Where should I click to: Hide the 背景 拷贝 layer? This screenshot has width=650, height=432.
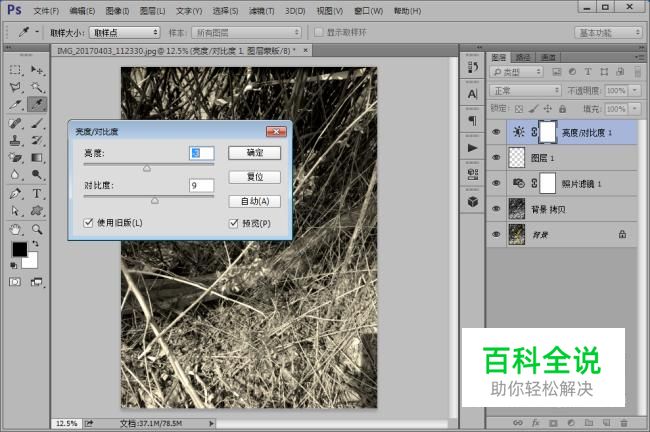(496, 209)
